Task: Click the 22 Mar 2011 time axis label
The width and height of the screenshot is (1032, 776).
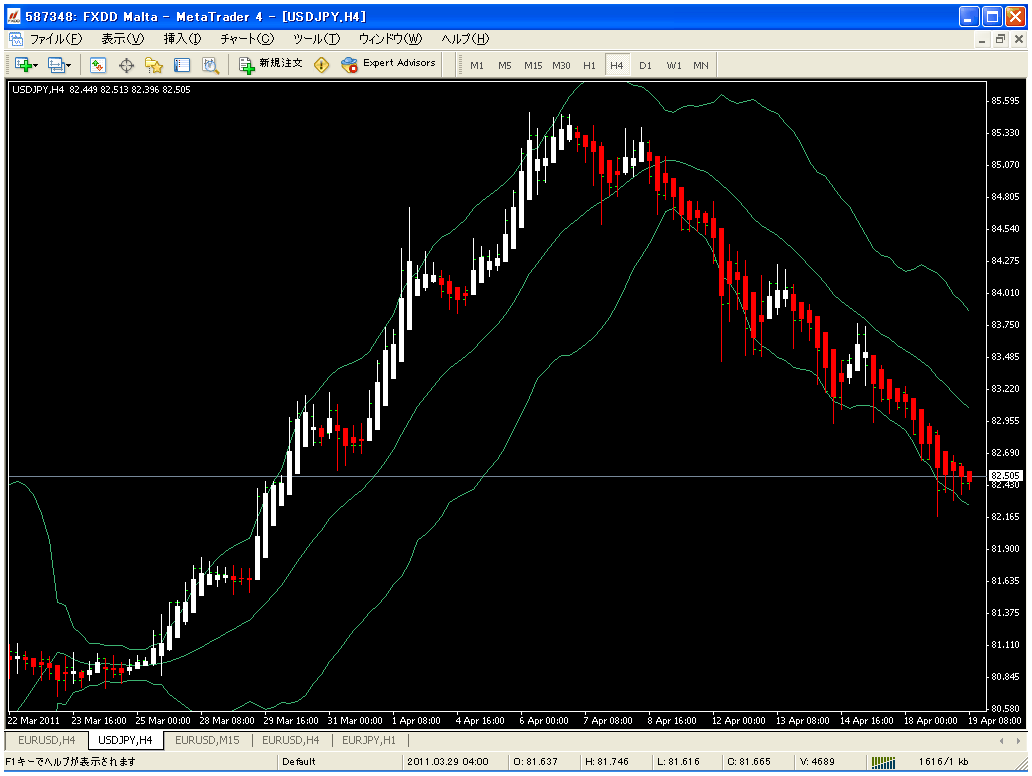Action: click(34, 721)
